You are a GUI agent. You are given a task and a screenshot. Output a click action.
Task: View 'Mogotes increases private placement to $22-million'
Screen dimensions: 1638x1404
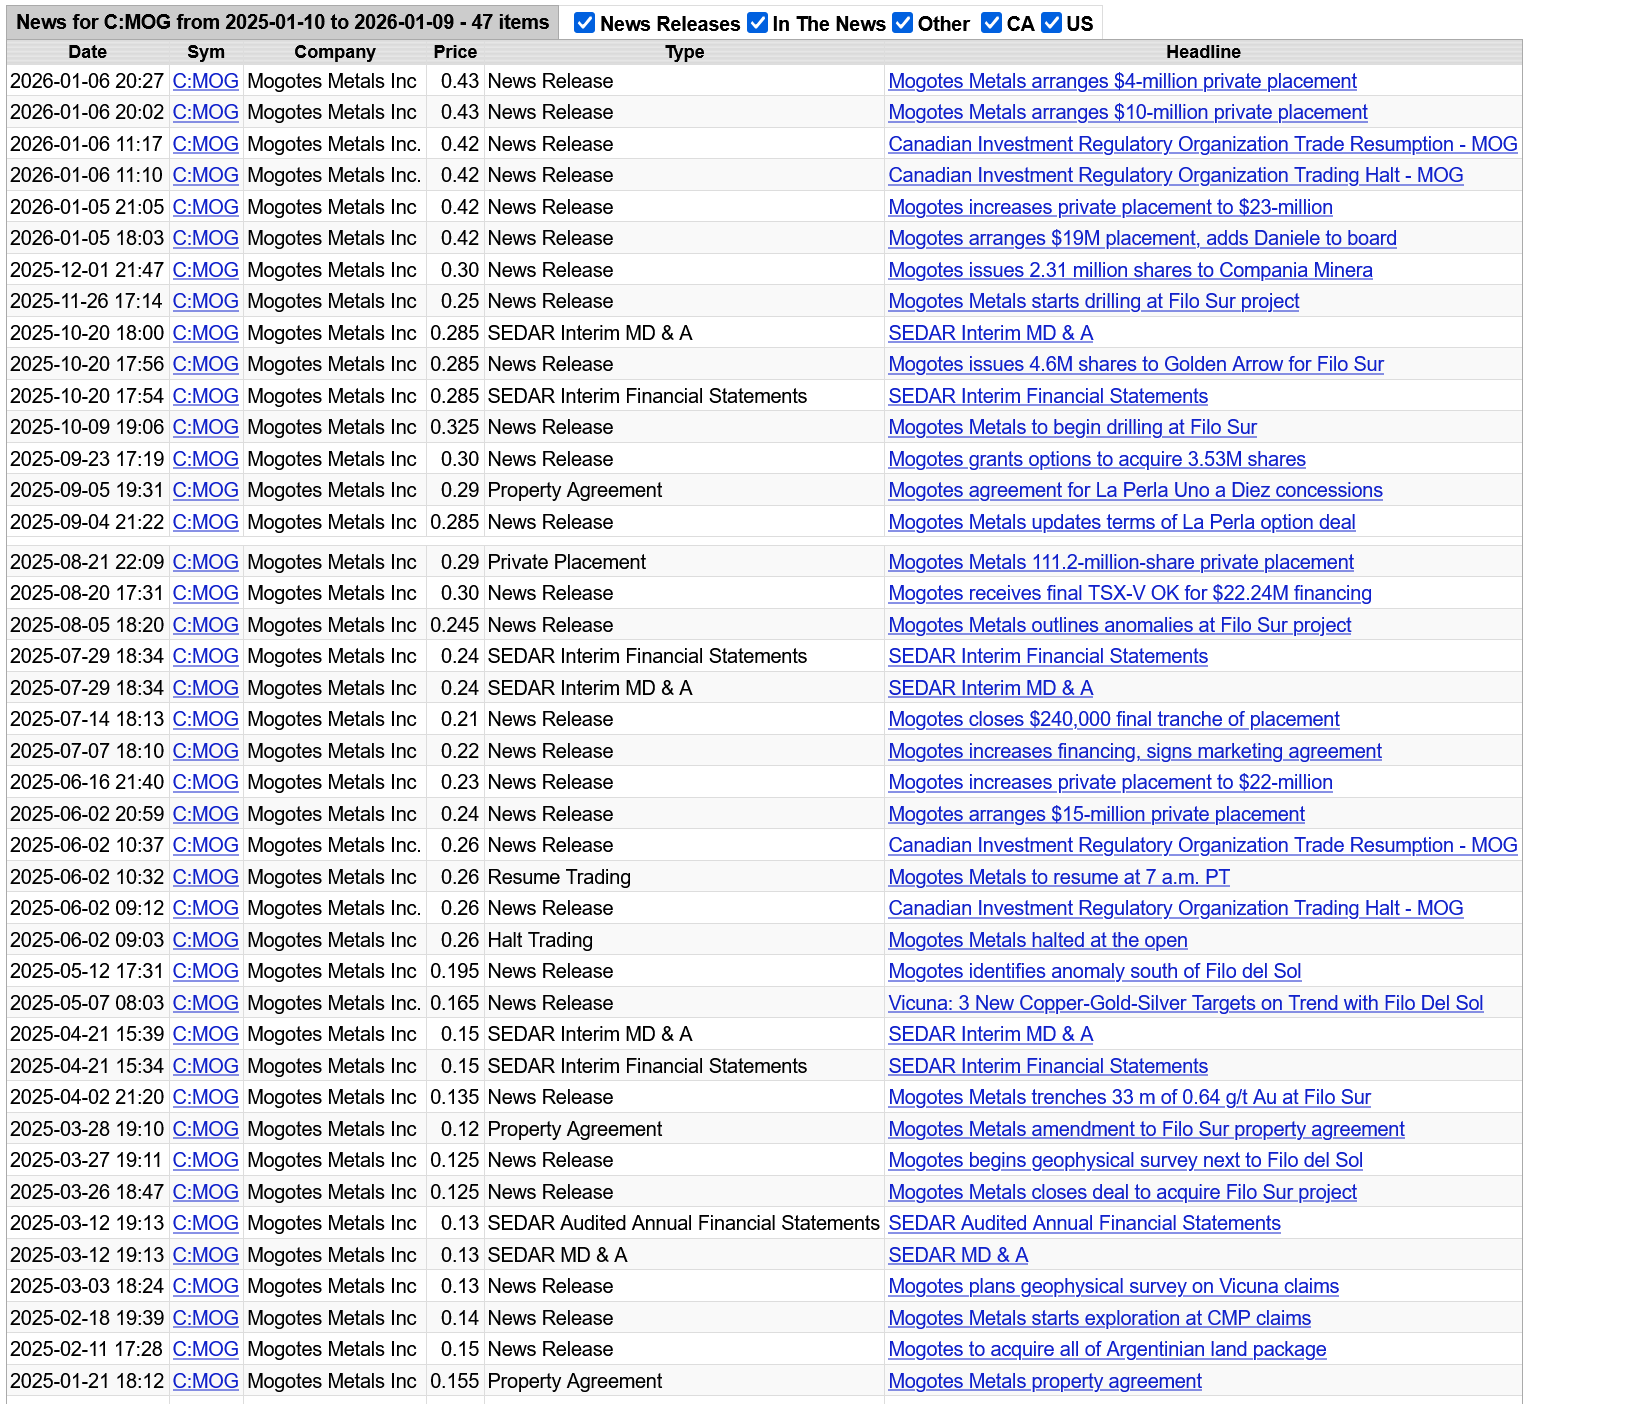(1110, 782)
